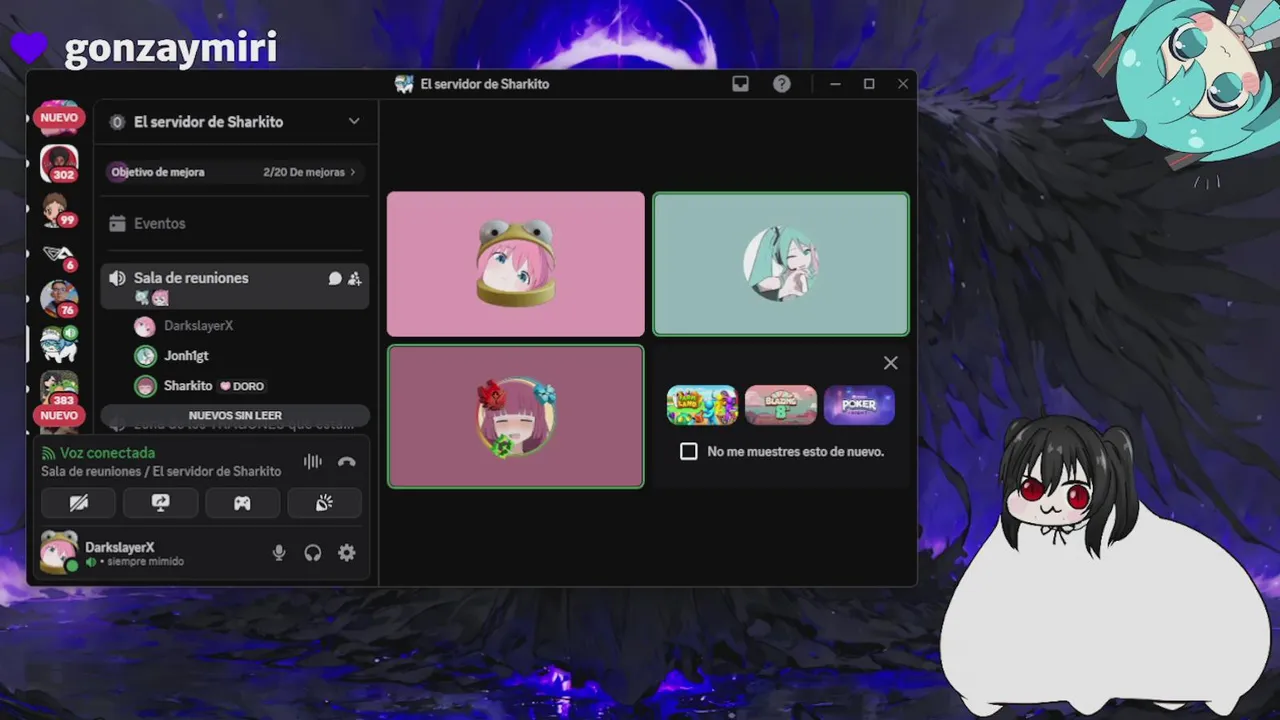Screen dimensions: 1280x720
Task: Click the '2/20 De mejoras' text
Action: coord(304,172)
